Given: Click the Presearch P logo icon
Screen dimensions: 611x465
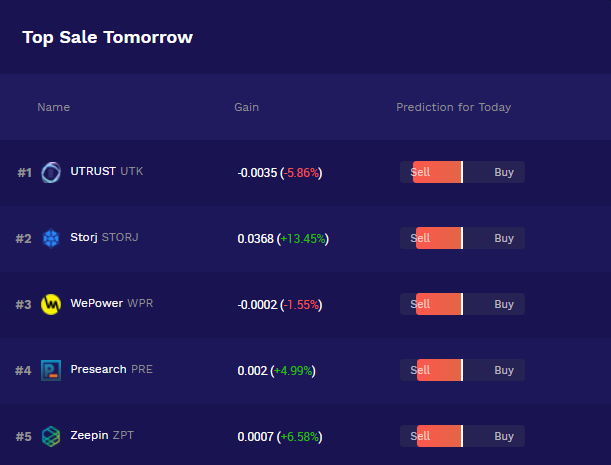Looking at the screenshot, I should tap(51, 370).
